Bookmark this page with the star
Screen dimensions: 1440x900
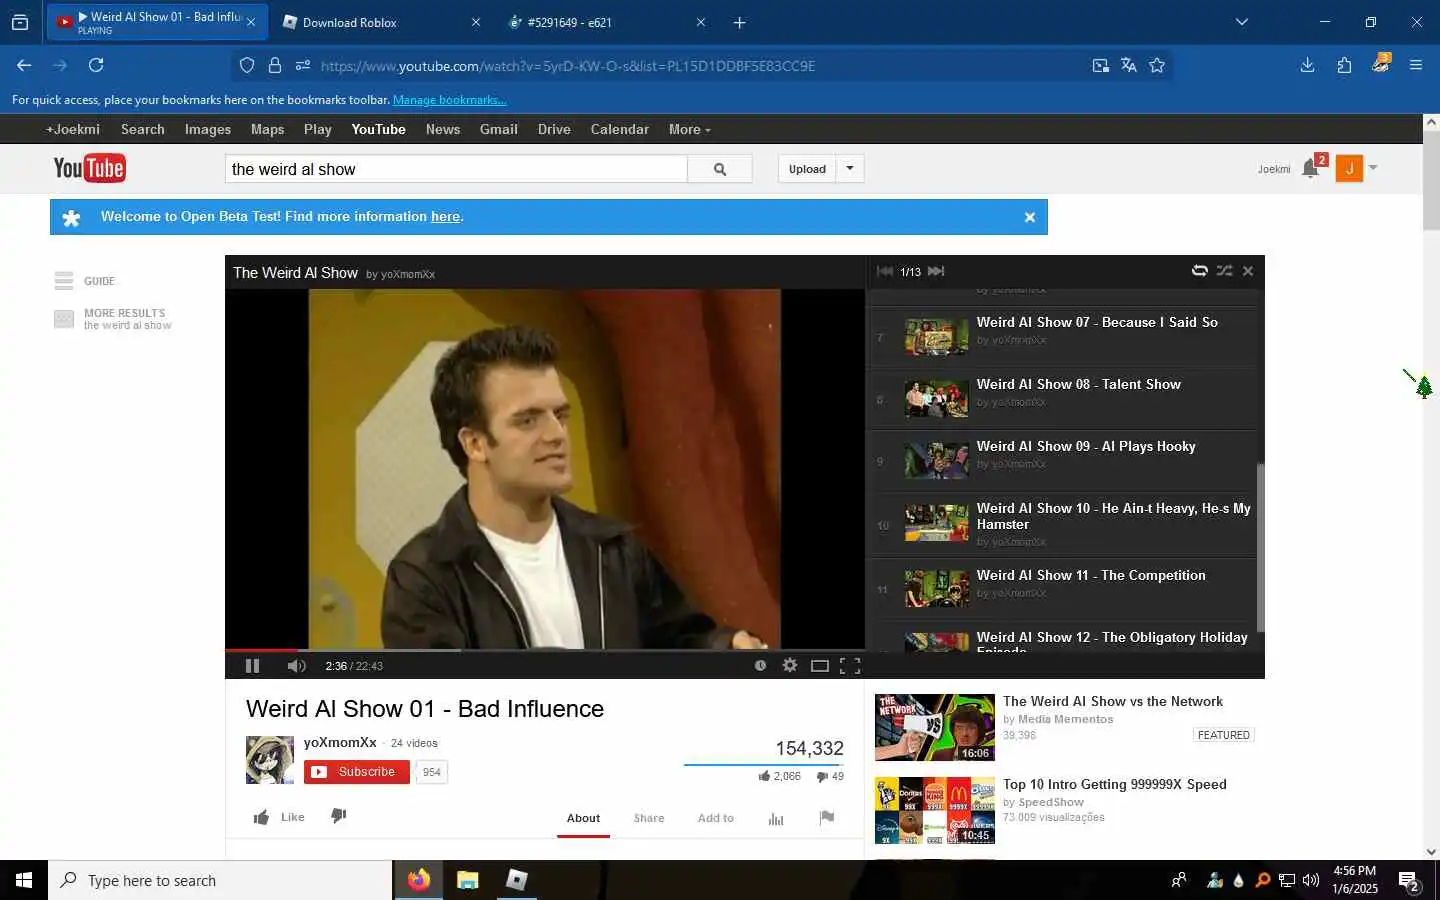[1157, 65]
